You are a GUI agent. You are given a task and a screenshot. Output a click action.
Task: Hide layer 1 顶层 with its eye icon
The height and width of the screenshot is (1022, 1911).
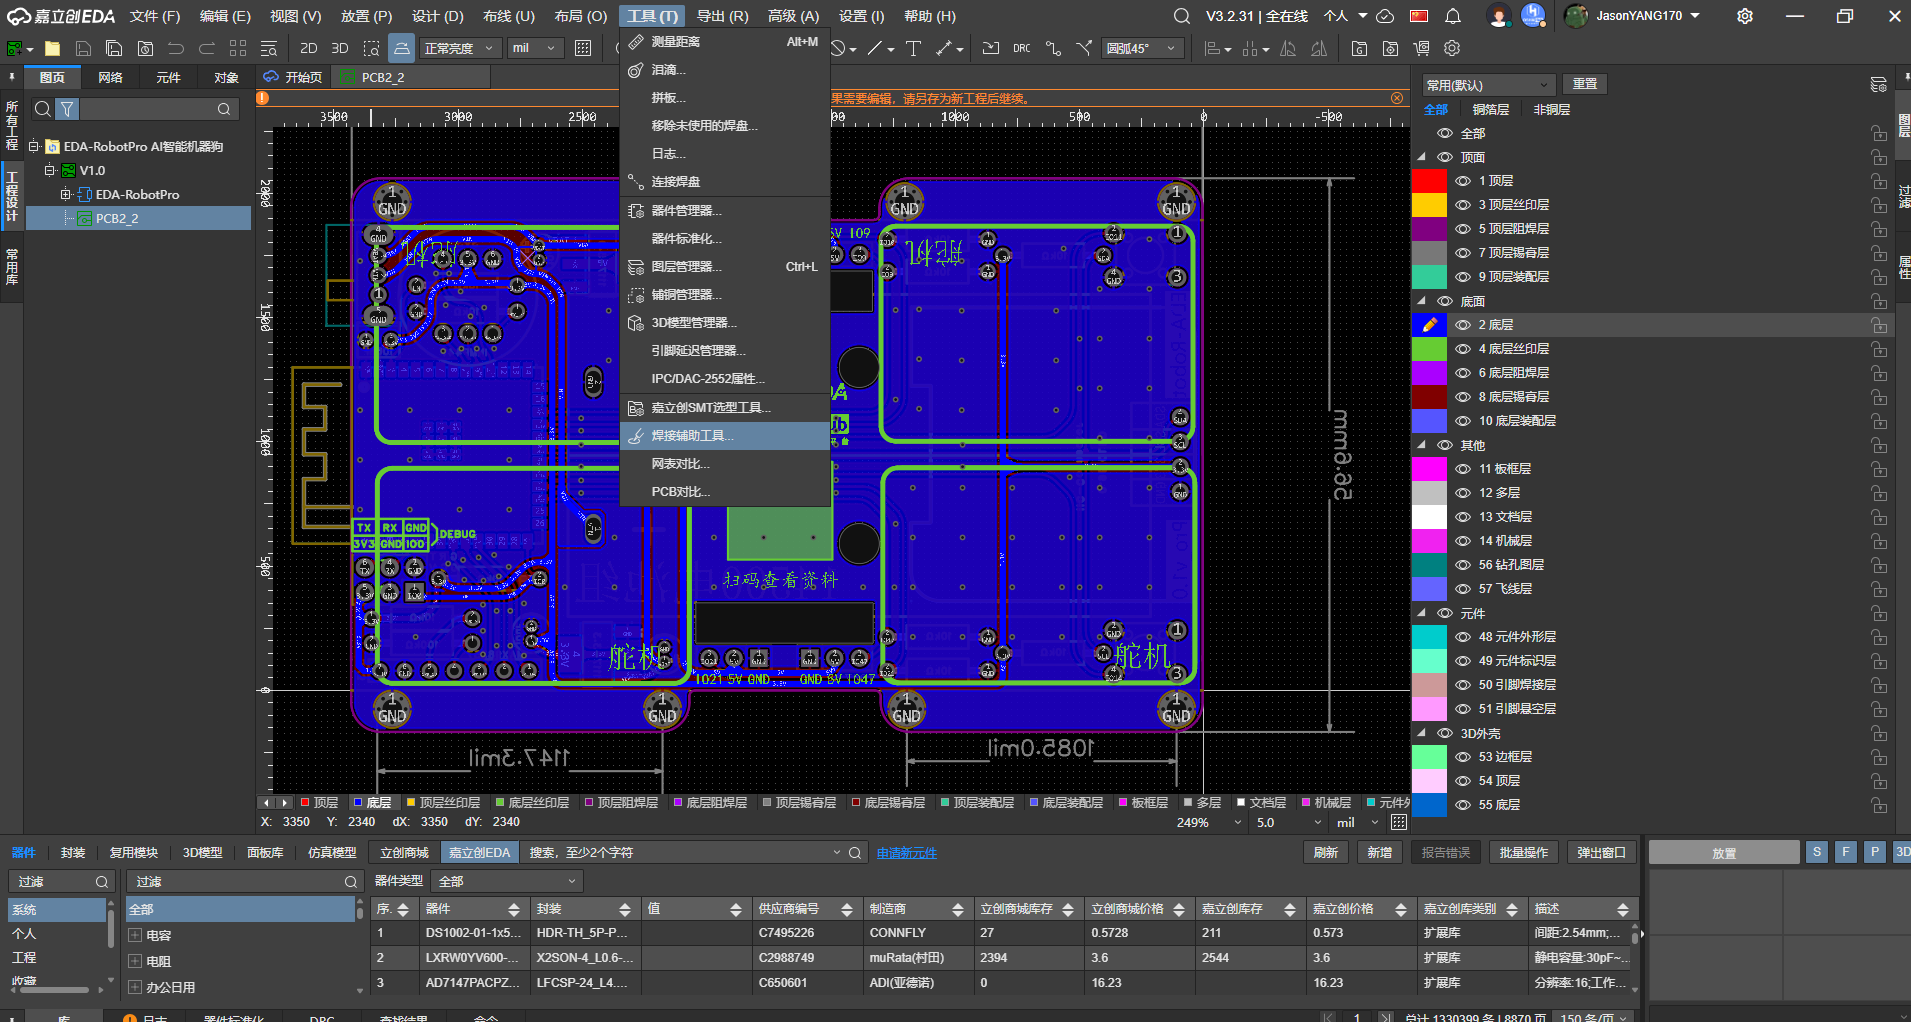tap(1462, 181)
